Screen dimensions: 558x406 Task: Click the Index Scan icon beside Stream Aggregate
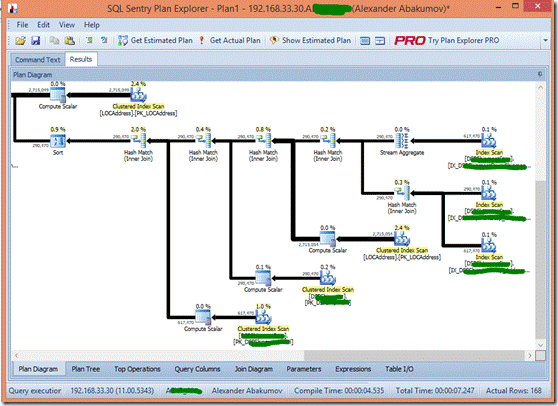(489, 141)
